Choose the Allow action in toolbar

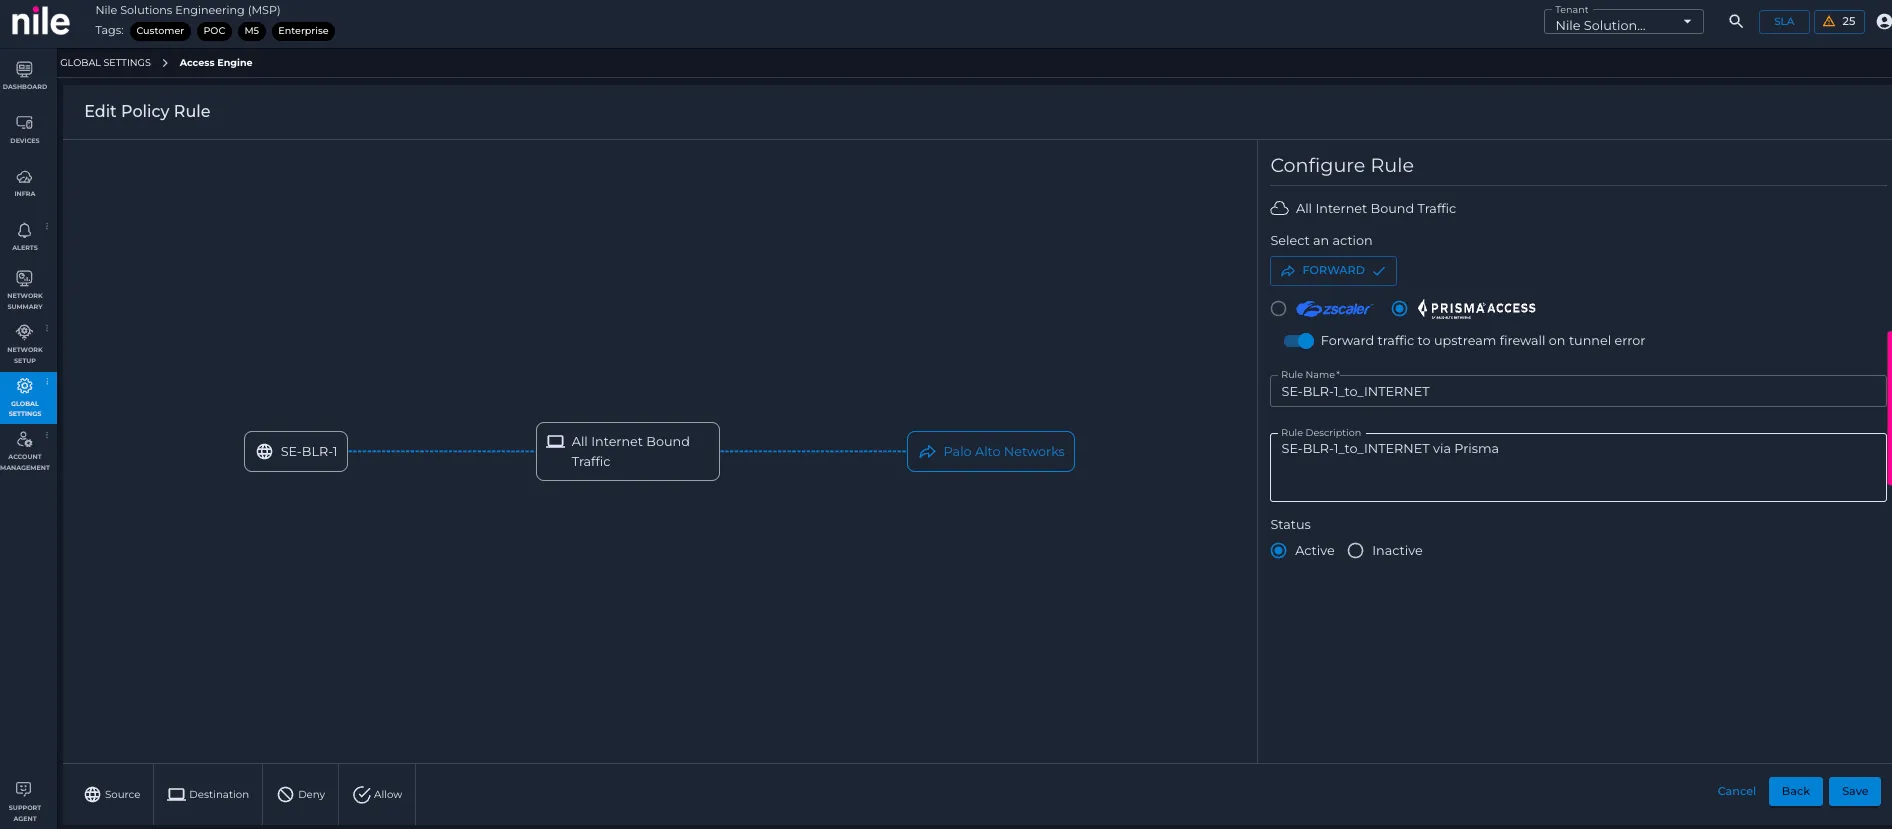tap(377, 794)
